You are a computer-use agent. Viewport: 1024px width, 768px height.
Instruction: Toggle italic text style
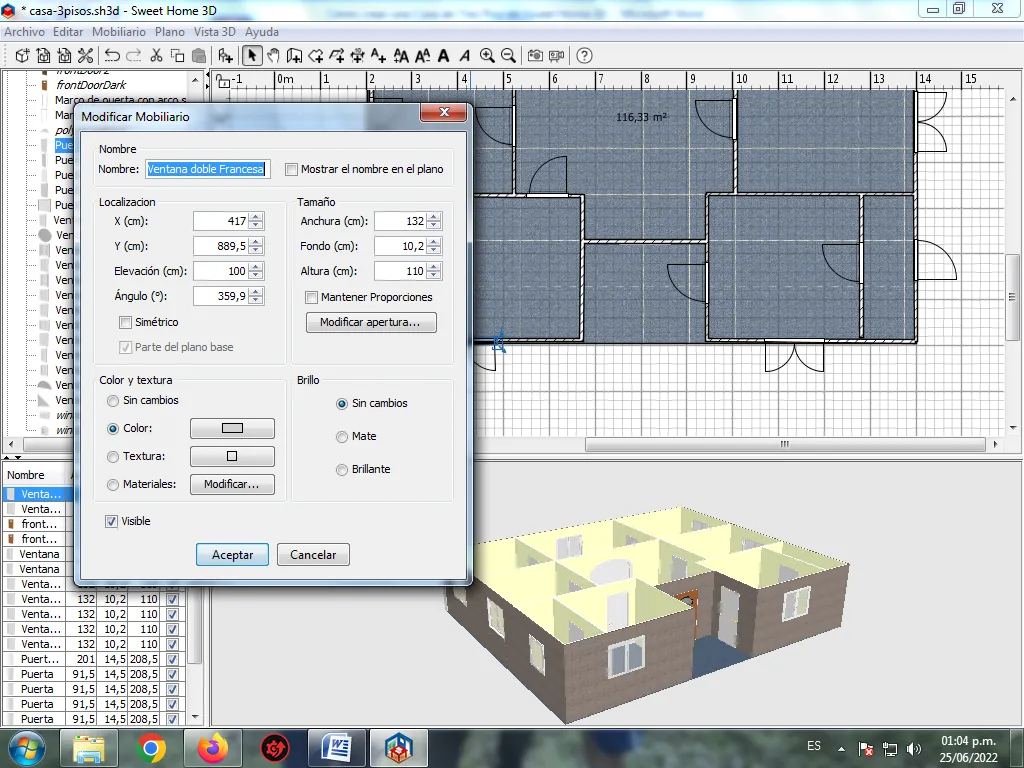pyautogui.click(x=464, y=56)
